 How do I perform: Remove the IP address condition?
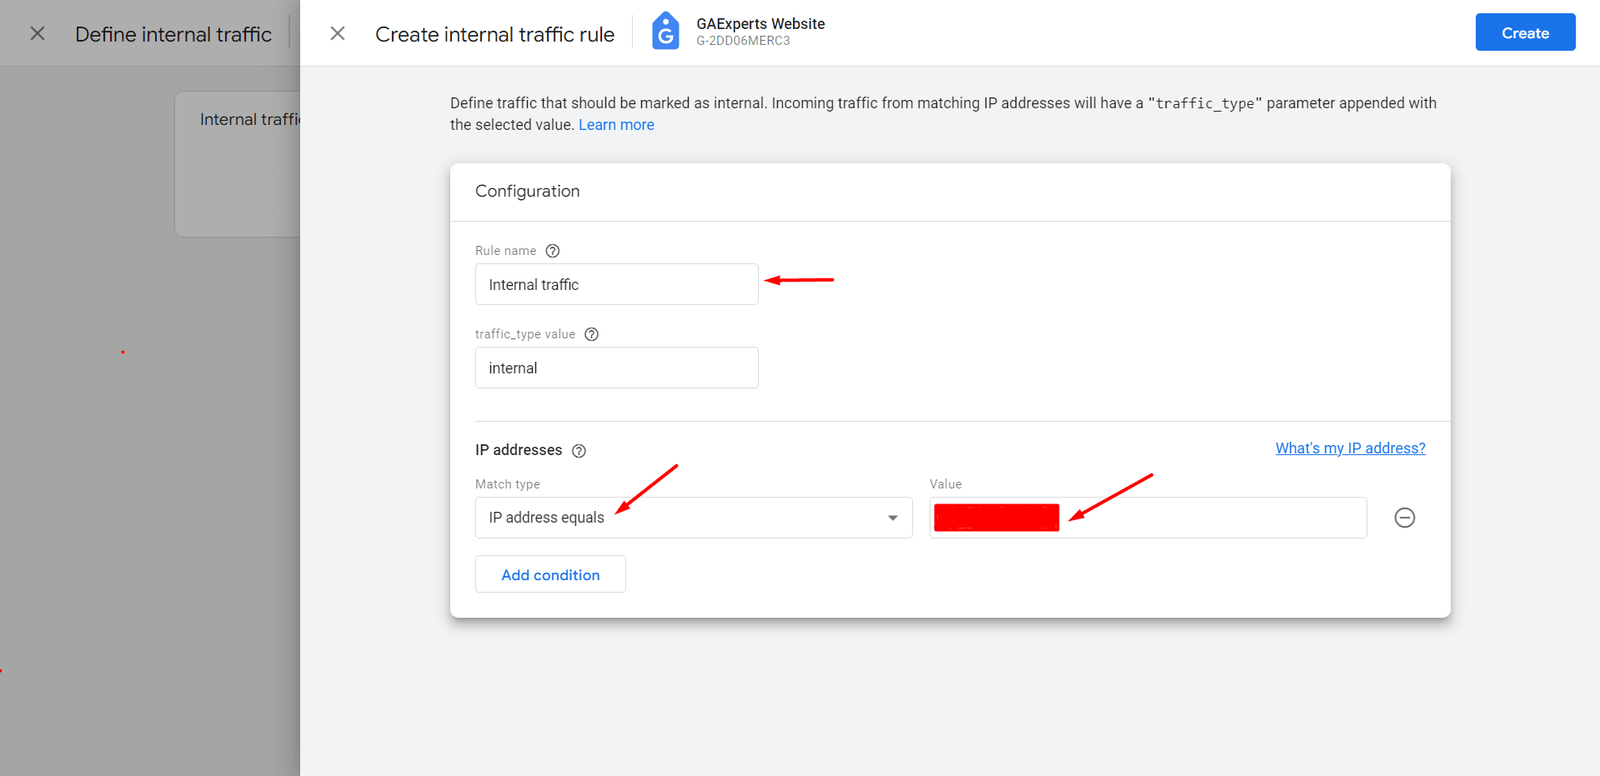(x=1404, y=517)
